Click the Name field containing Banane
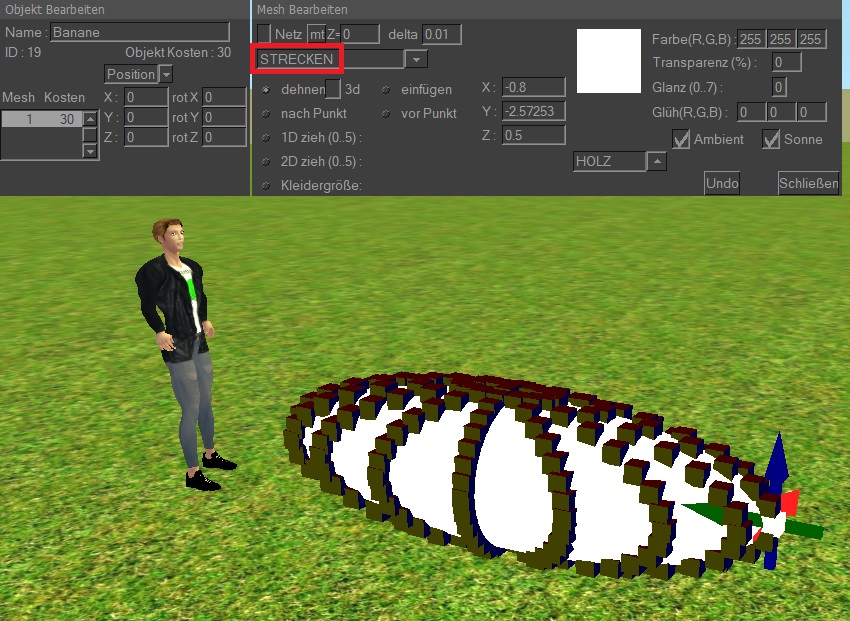850x621 pixels. point(139,32)
